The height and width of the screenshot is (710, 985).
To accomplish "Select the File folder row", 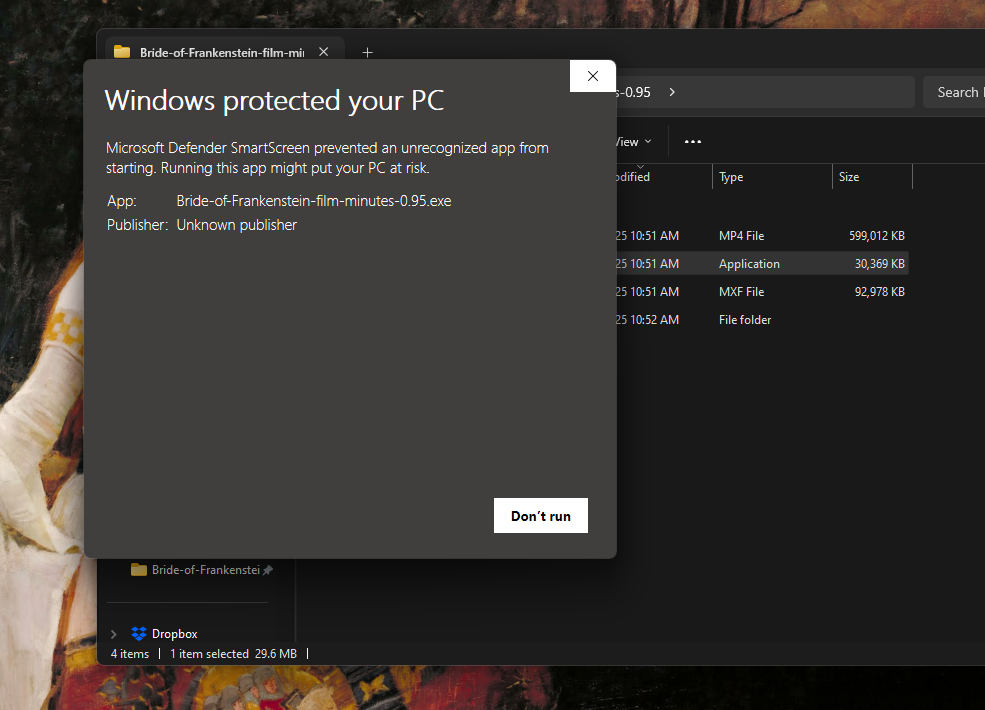I will point(762,320).
